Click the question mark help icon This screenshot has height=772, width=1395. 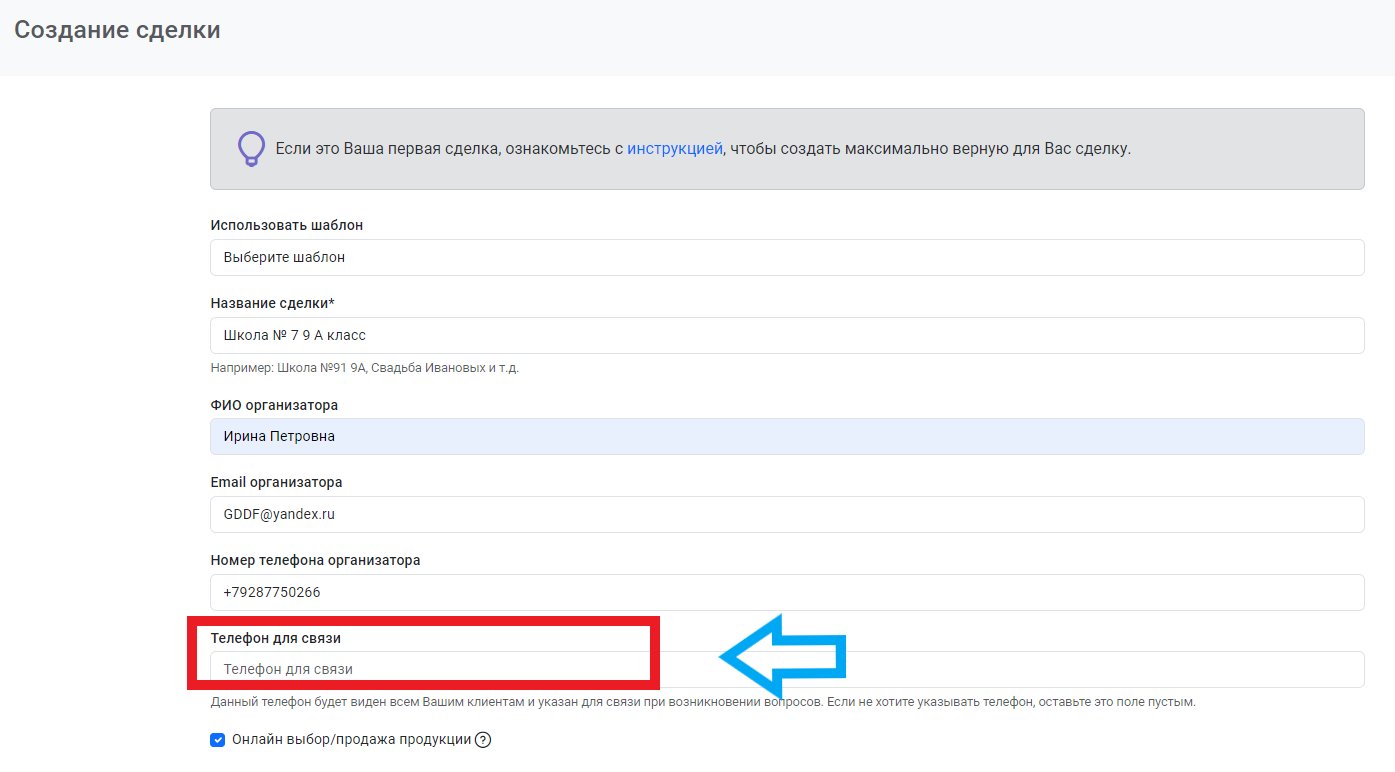pos(483,740)
